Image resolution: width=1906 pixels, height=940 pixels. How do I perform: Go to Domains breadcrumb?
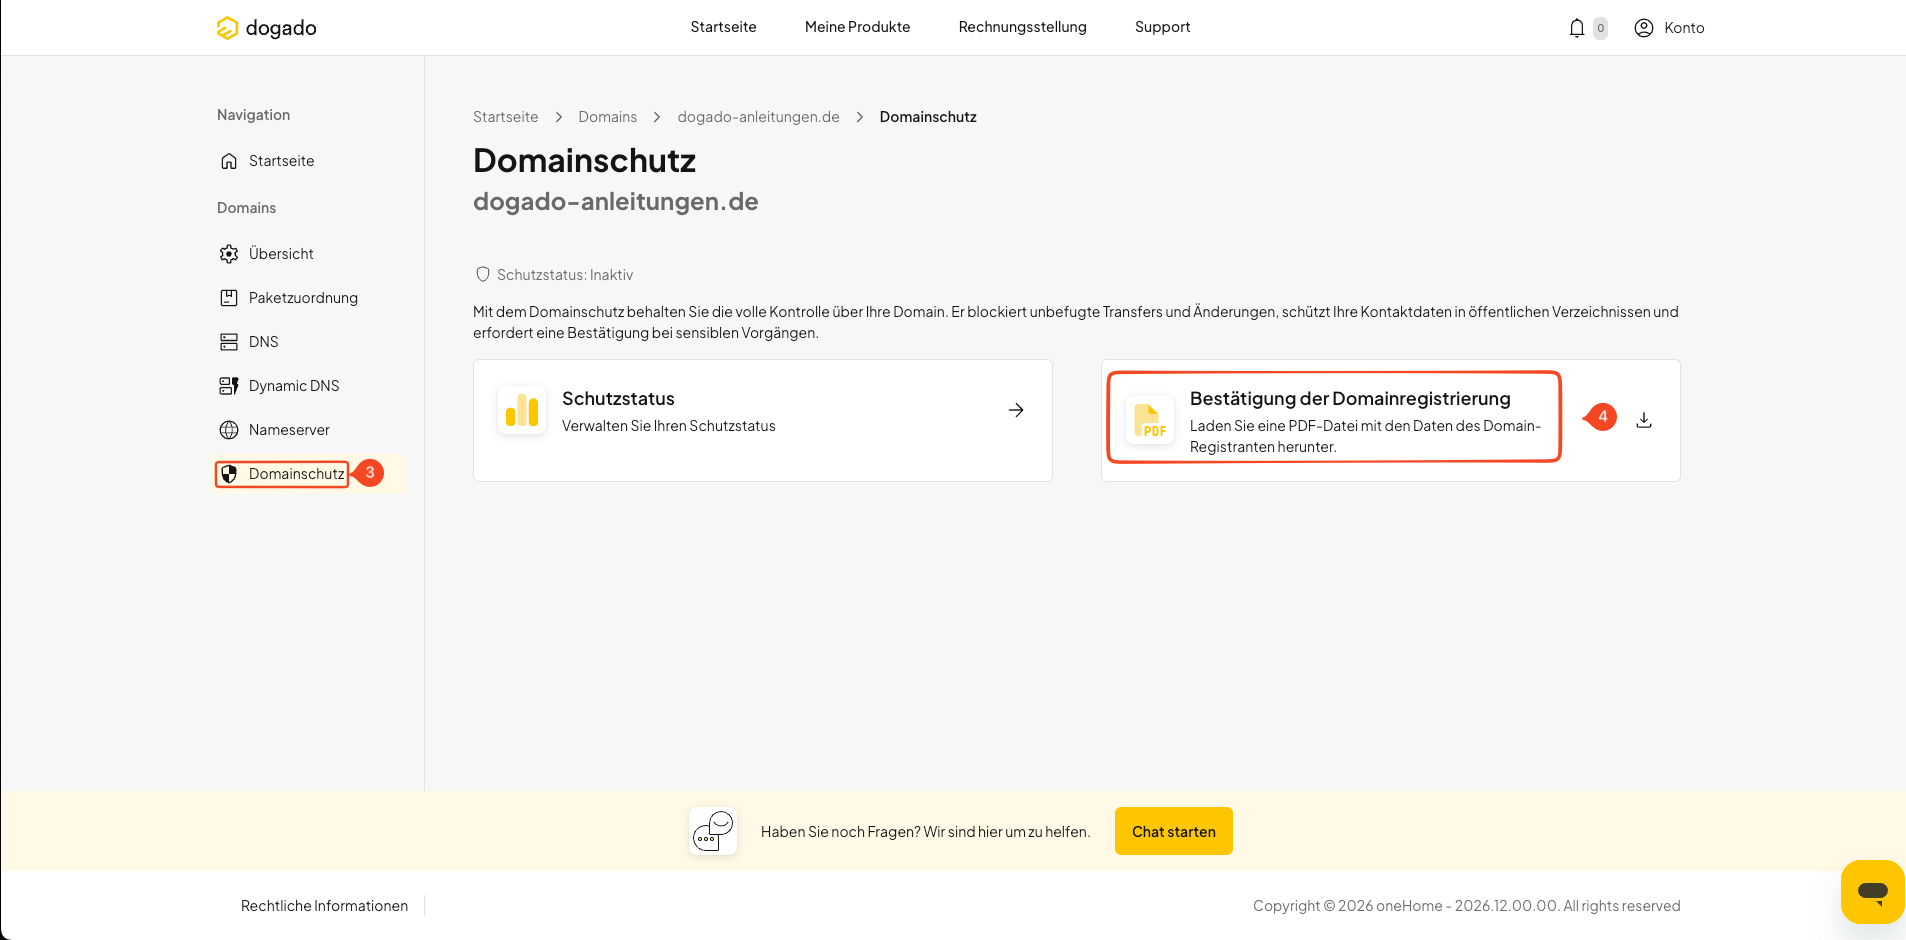pos(607,117)
